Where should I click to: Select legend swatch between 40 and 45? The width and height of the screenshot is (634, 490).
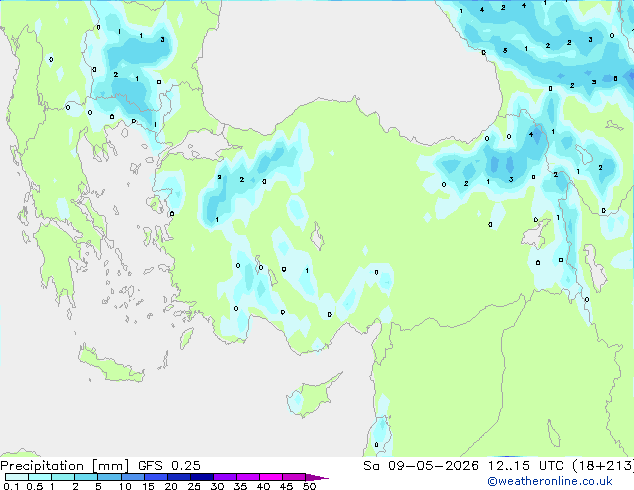coord(271,477)
